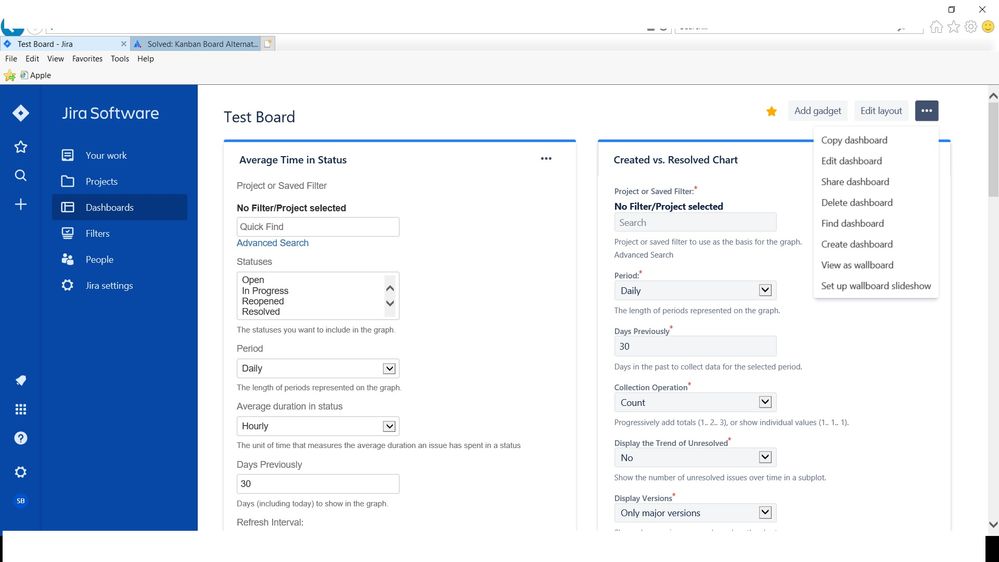The width and height of the screenshot is (999, 562).
Task: Click Advanced Search link in Average Time gadget
Action: click(273, 243)
